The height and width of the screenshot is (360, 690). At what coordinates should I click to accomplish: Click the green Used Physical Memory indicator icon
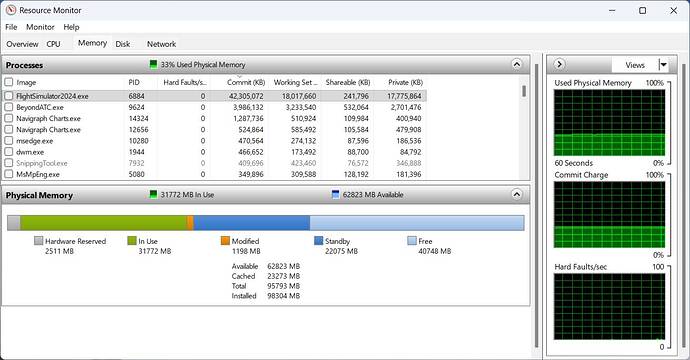(x=153, y=65)
